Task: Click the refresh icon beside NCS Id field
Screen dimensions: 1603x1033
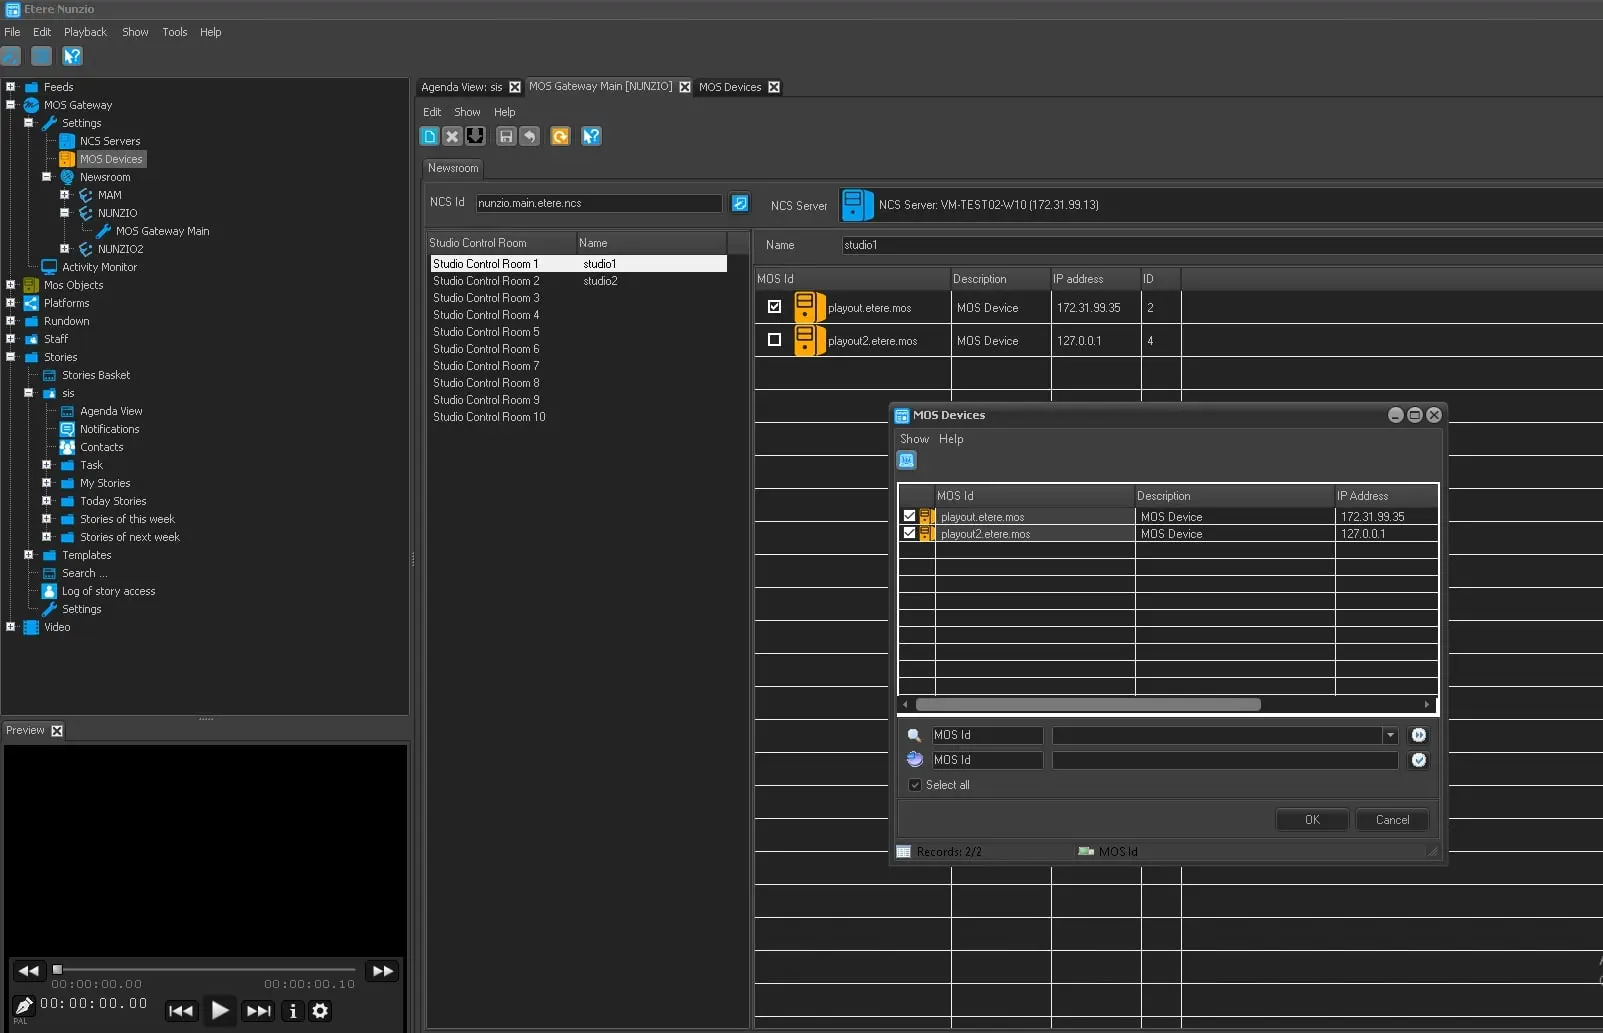Action: pyautogui.click(x=740, y=203)
